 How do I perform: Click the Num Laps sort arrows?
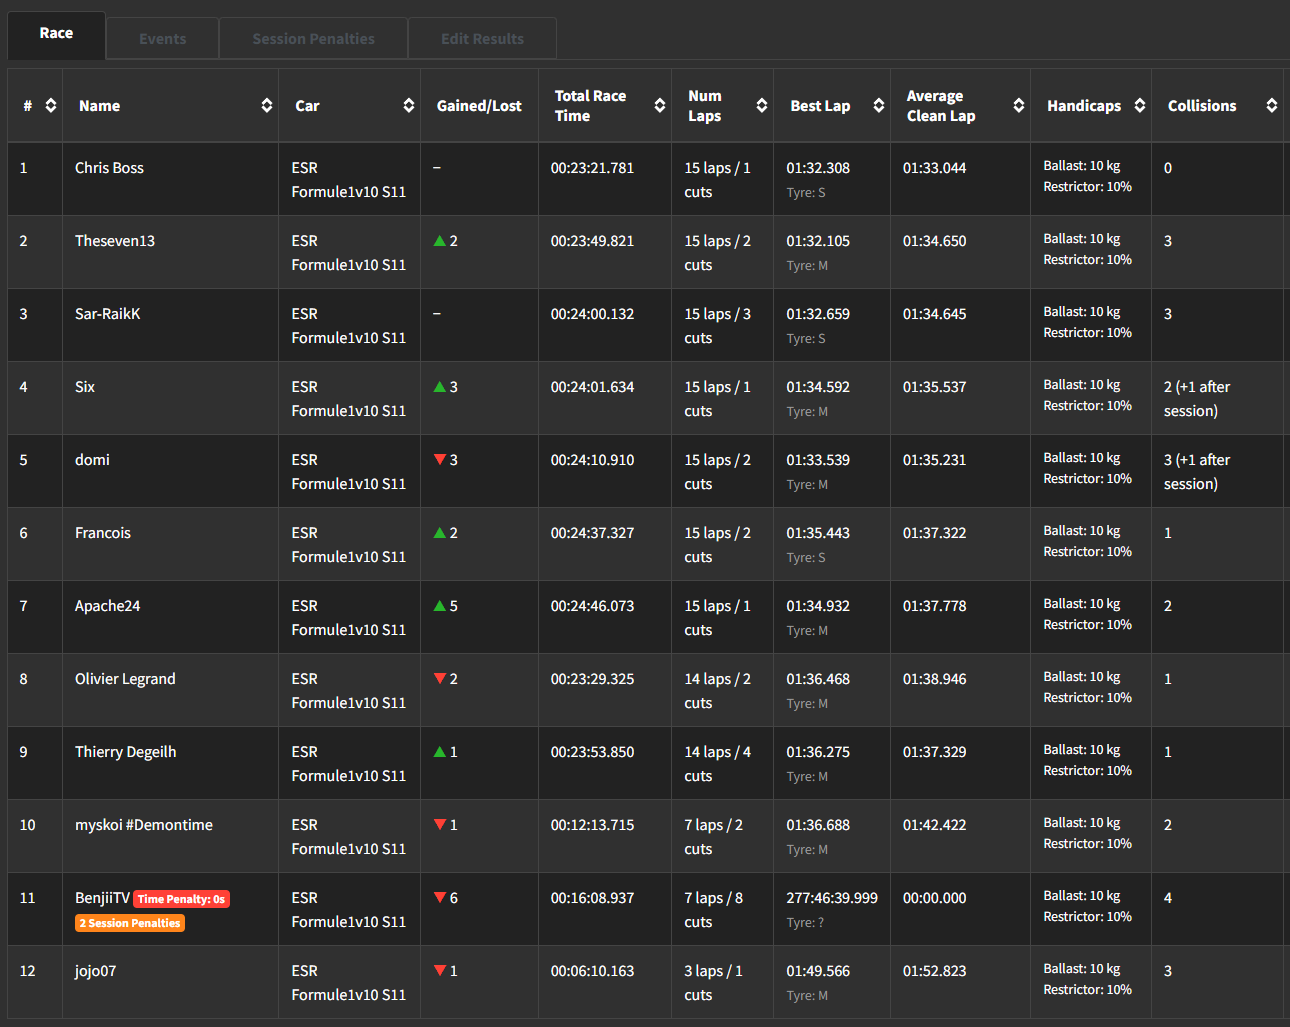point(762,106)
